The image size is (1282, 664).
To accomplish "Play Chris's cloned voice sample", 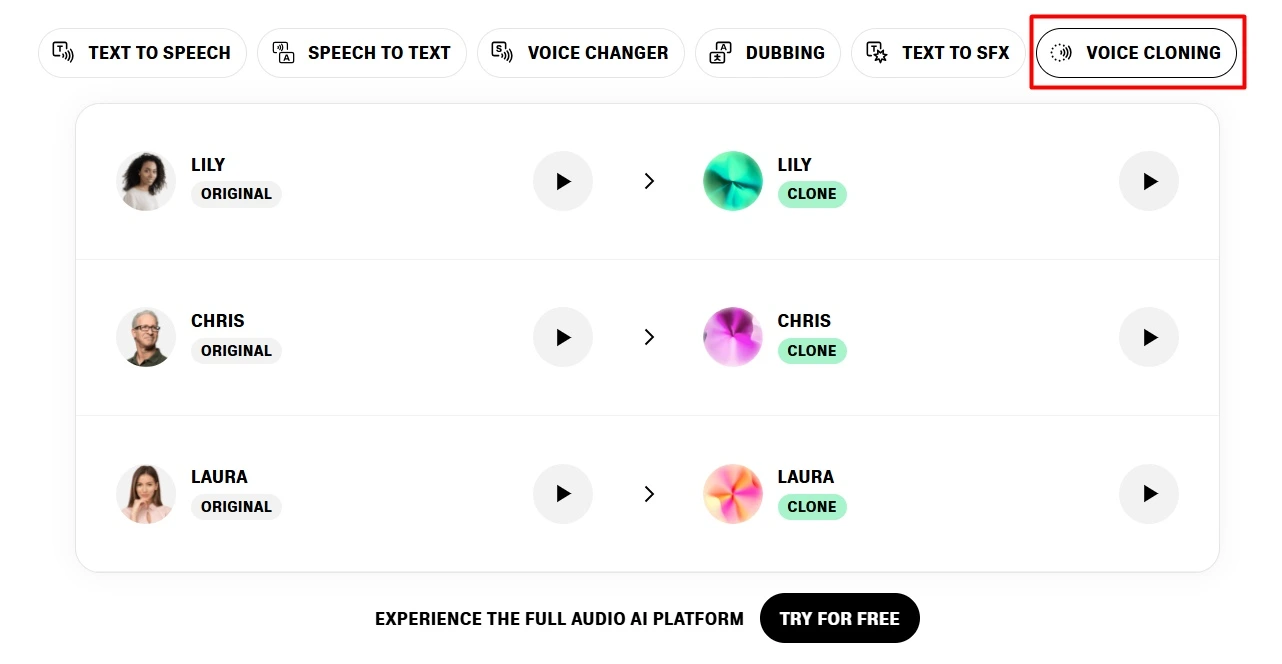I will pos(1149,337).
